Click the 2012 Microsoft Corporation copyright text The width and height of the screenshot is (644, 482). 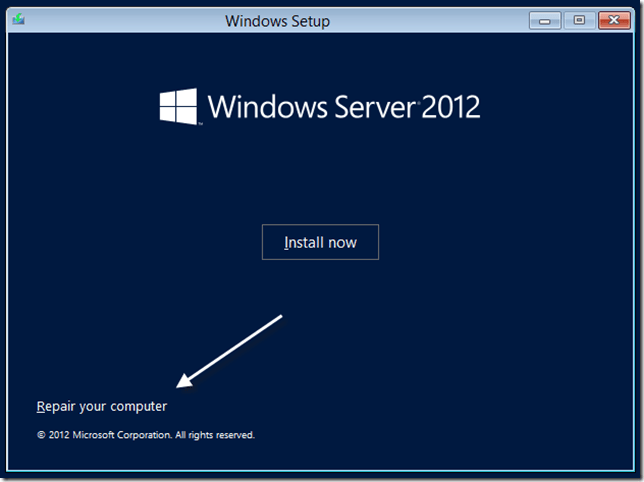pos(146,435)
